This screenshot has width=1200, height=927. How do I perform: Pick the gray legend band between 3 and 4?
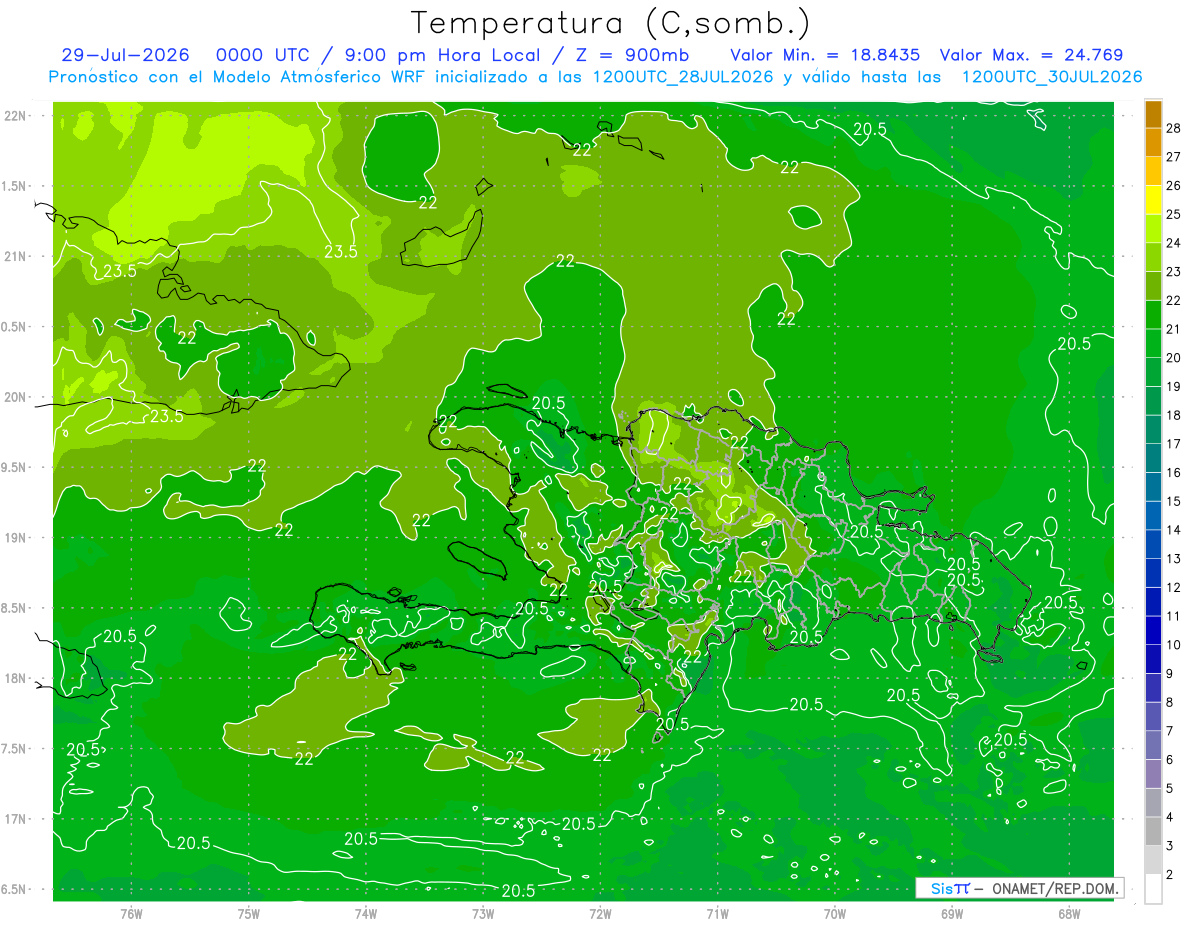[1153, 832]
